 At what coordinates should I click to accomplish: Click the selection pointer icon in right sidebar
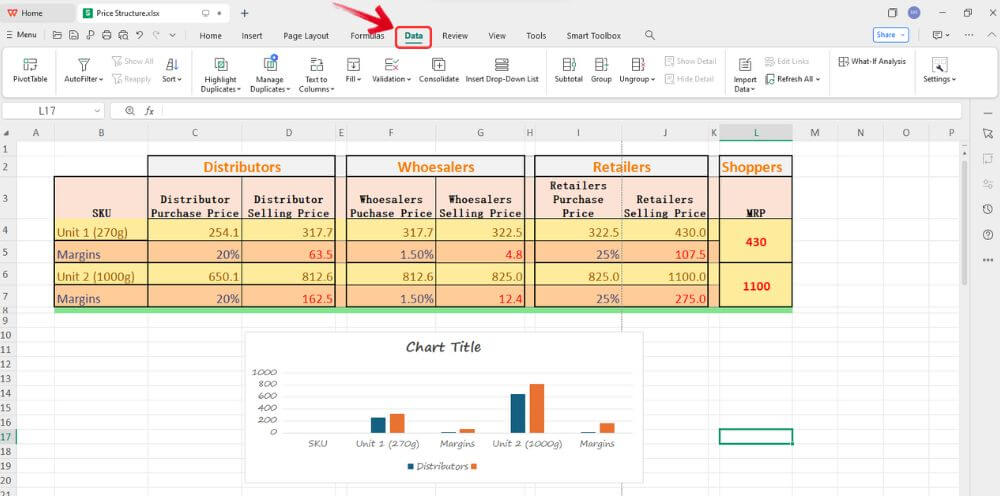tap(988, 133)
